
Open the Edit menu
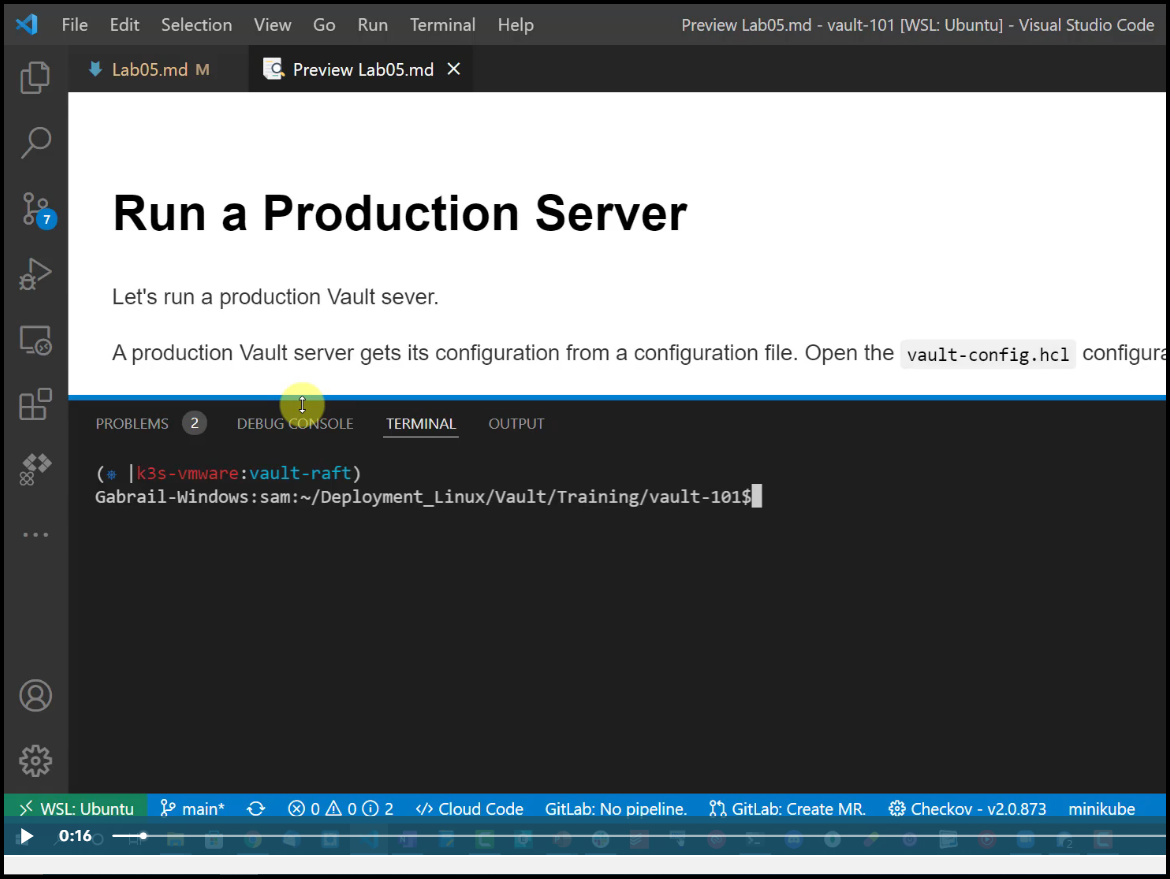pos(124,25)
